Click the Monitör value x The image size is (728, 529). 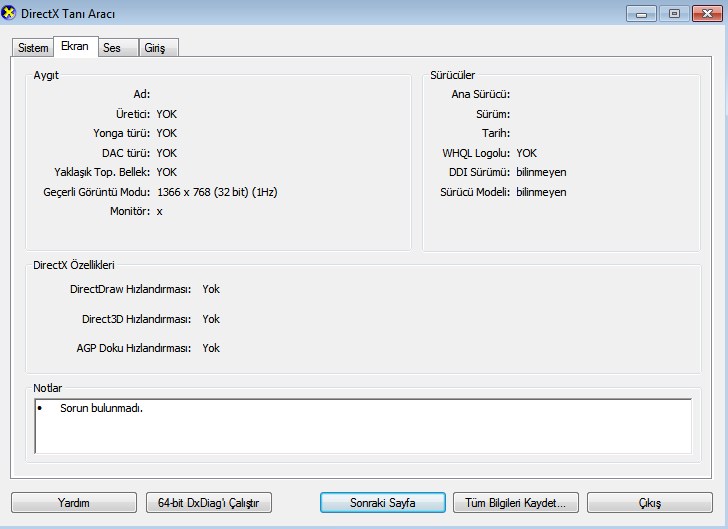[x=159, y=212]
